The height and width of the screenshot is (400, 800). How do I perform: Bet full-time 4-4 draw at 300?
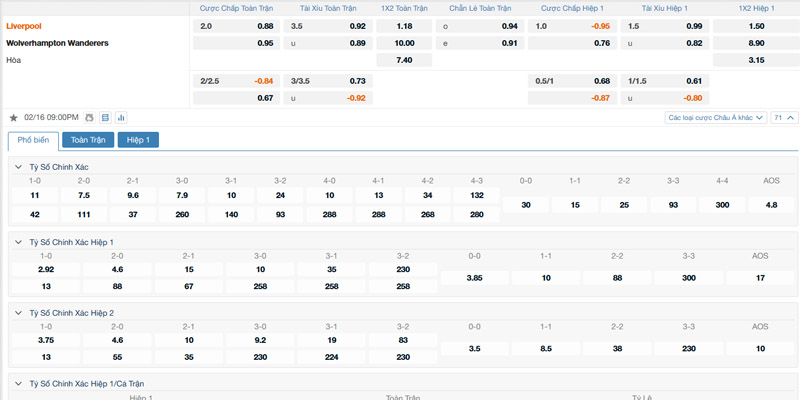click(722, 205)
